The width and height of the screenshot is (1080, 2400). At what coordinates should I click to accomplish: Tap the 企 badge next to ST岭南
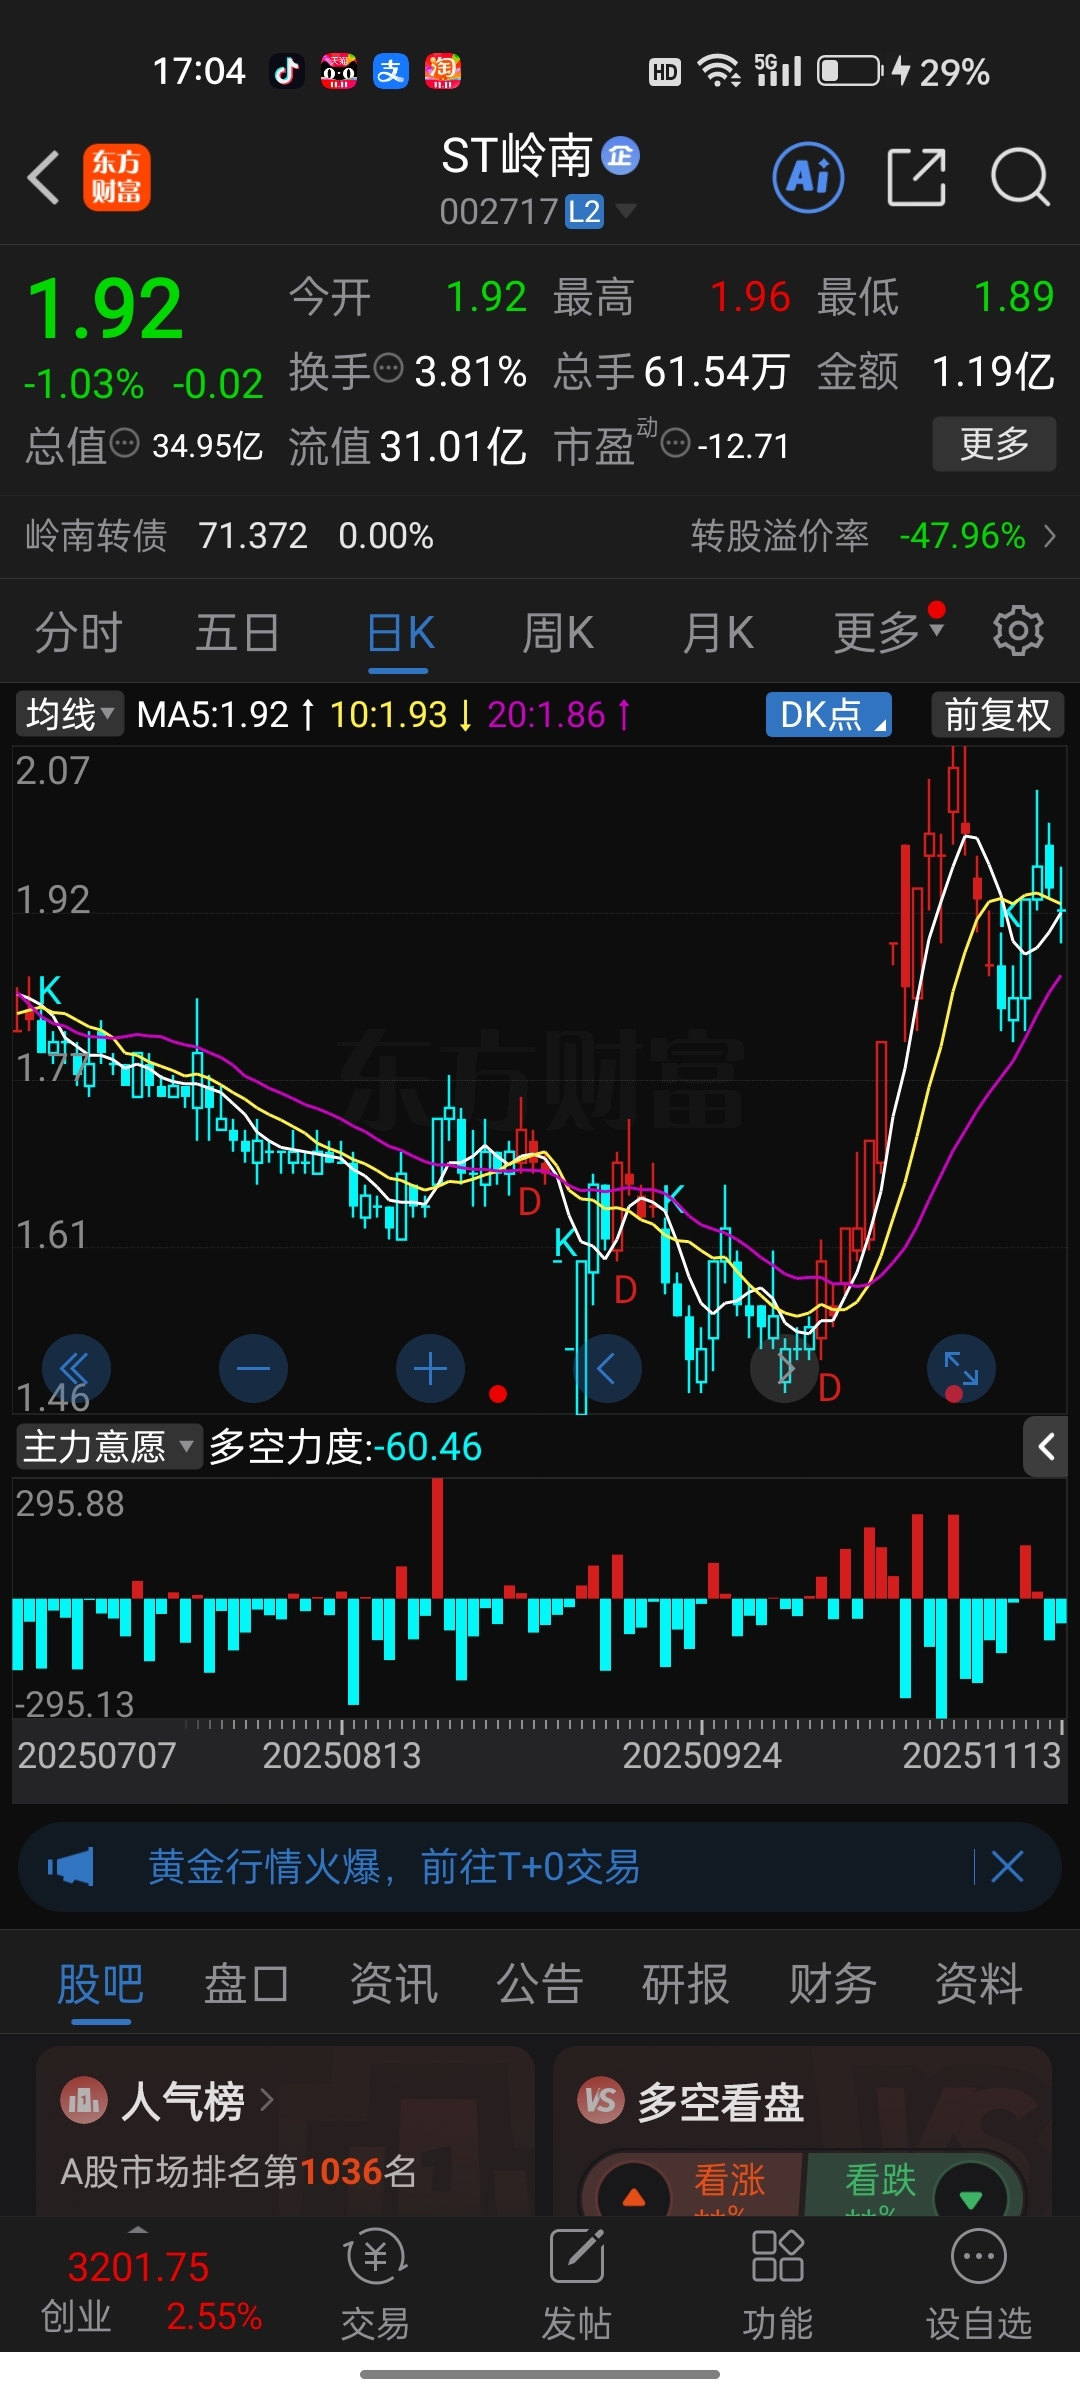click(620, 156)
